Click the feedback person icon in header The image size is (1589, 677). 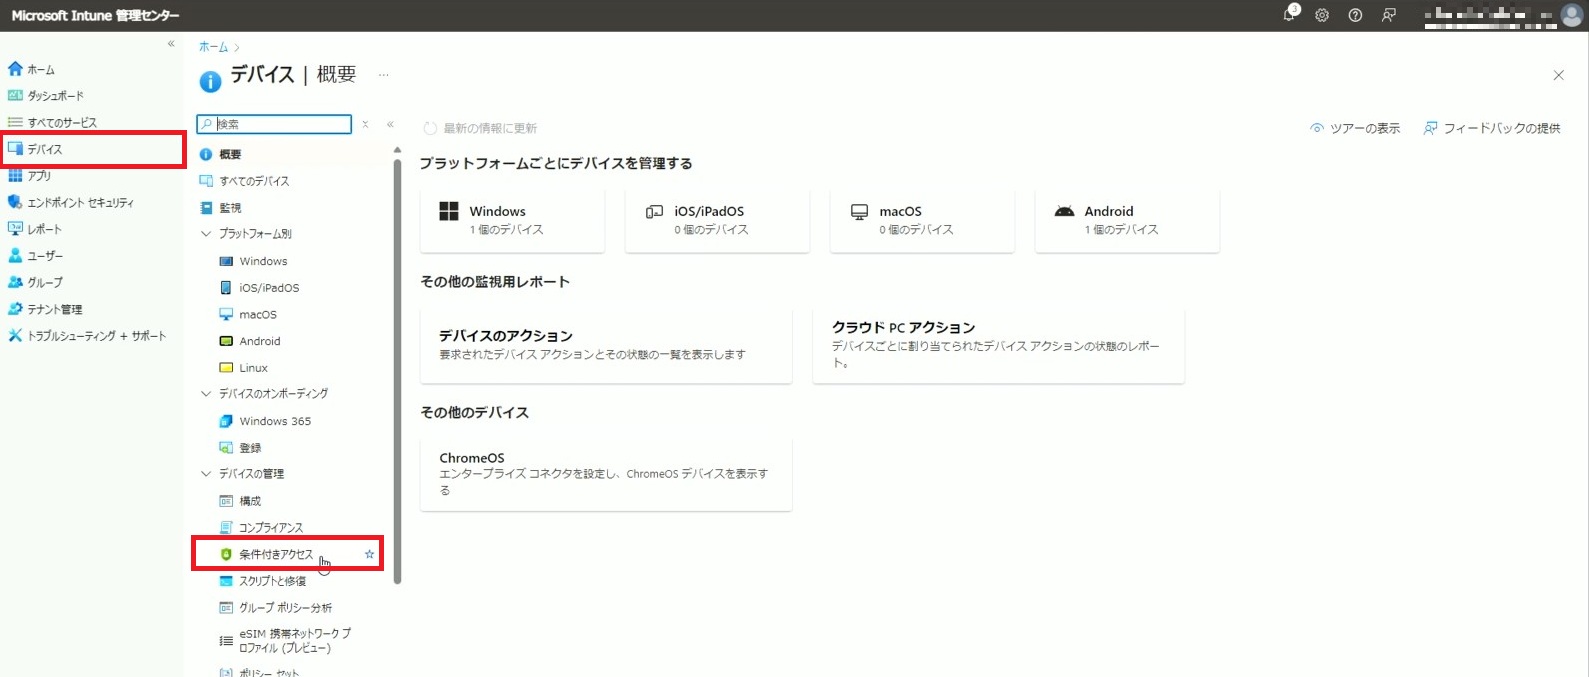point(1389,15)
